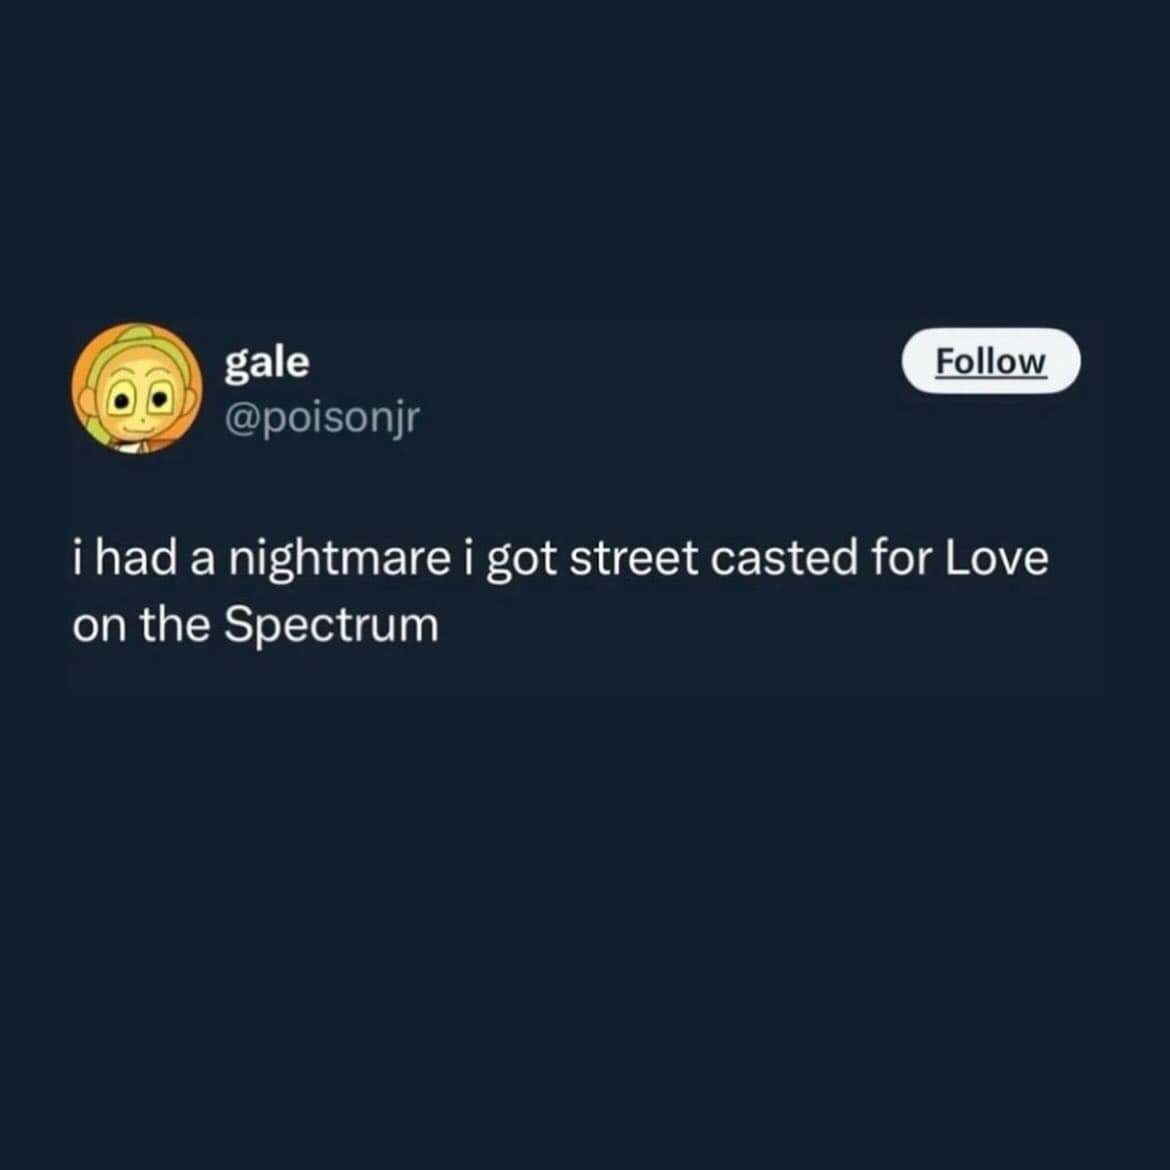
Task: Click the tweet's second line of text
Action: [x=255, y=624]
